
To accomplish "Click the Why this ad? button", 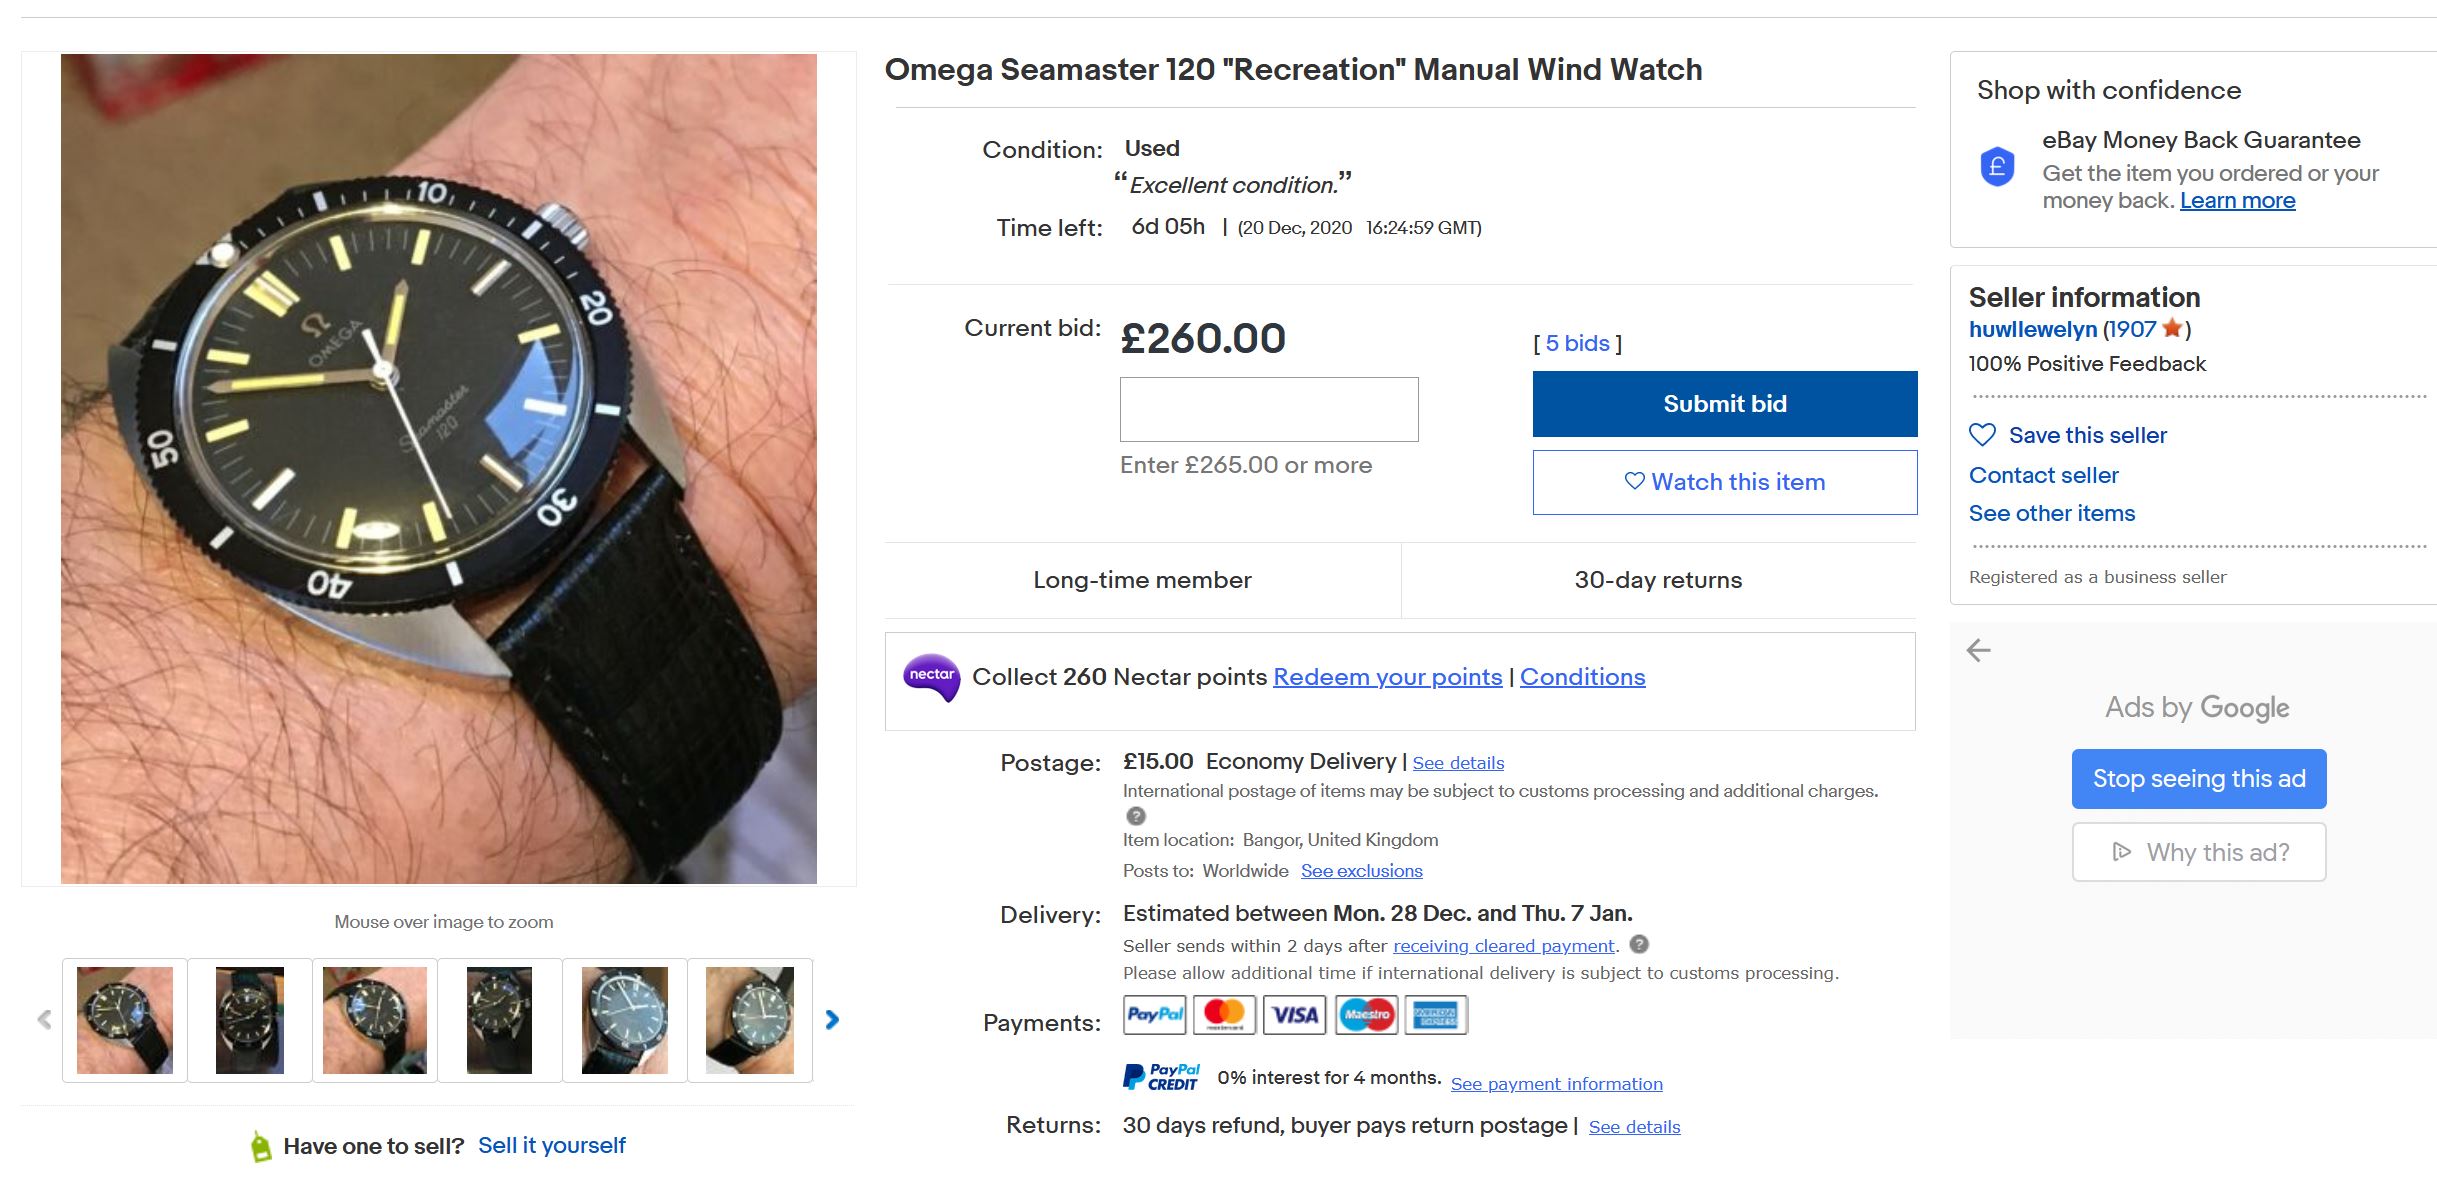I will coord(2199,852).
